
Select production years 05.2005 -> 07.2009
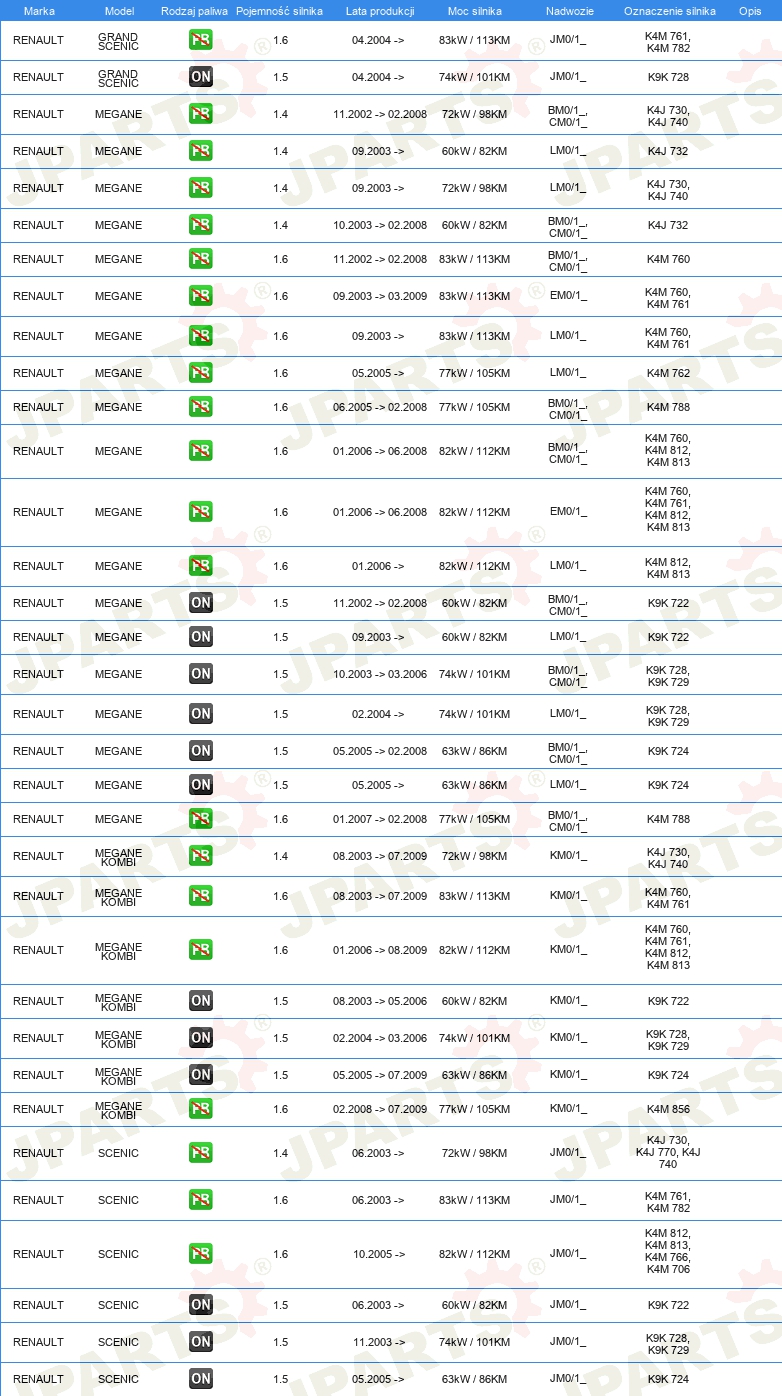380,1075
